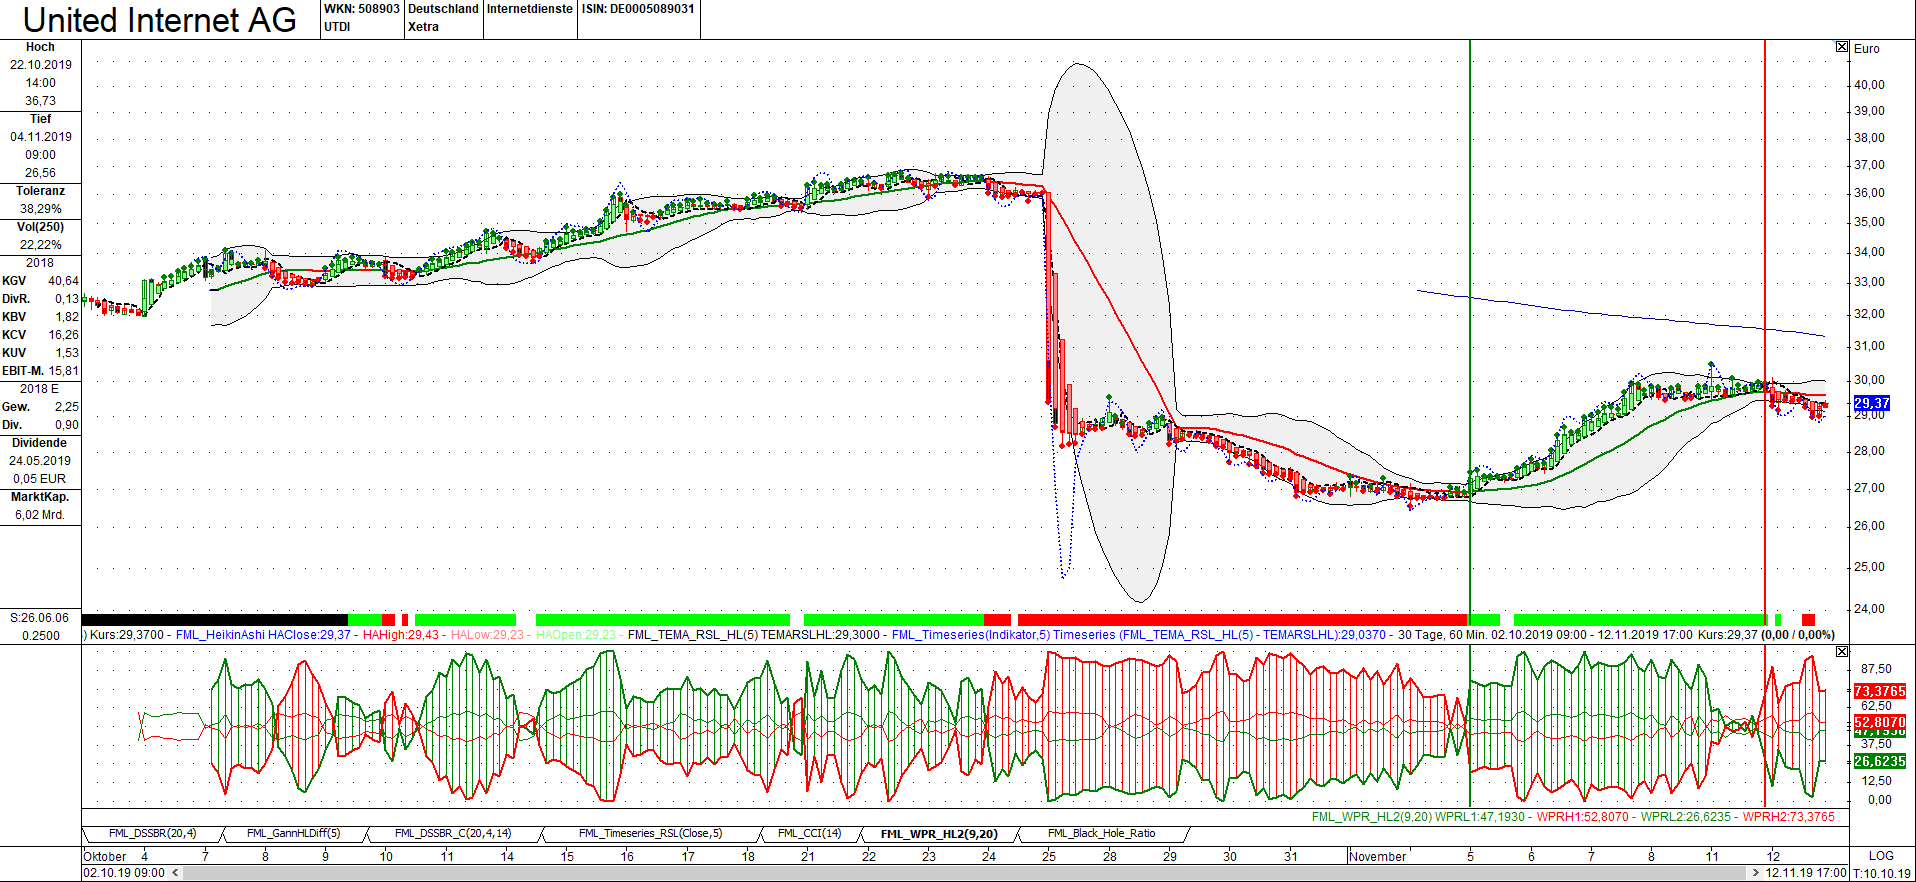This screenshot has height=882, width=1916.
Task: Click the Vol(250) label
Action: (40, 227)
